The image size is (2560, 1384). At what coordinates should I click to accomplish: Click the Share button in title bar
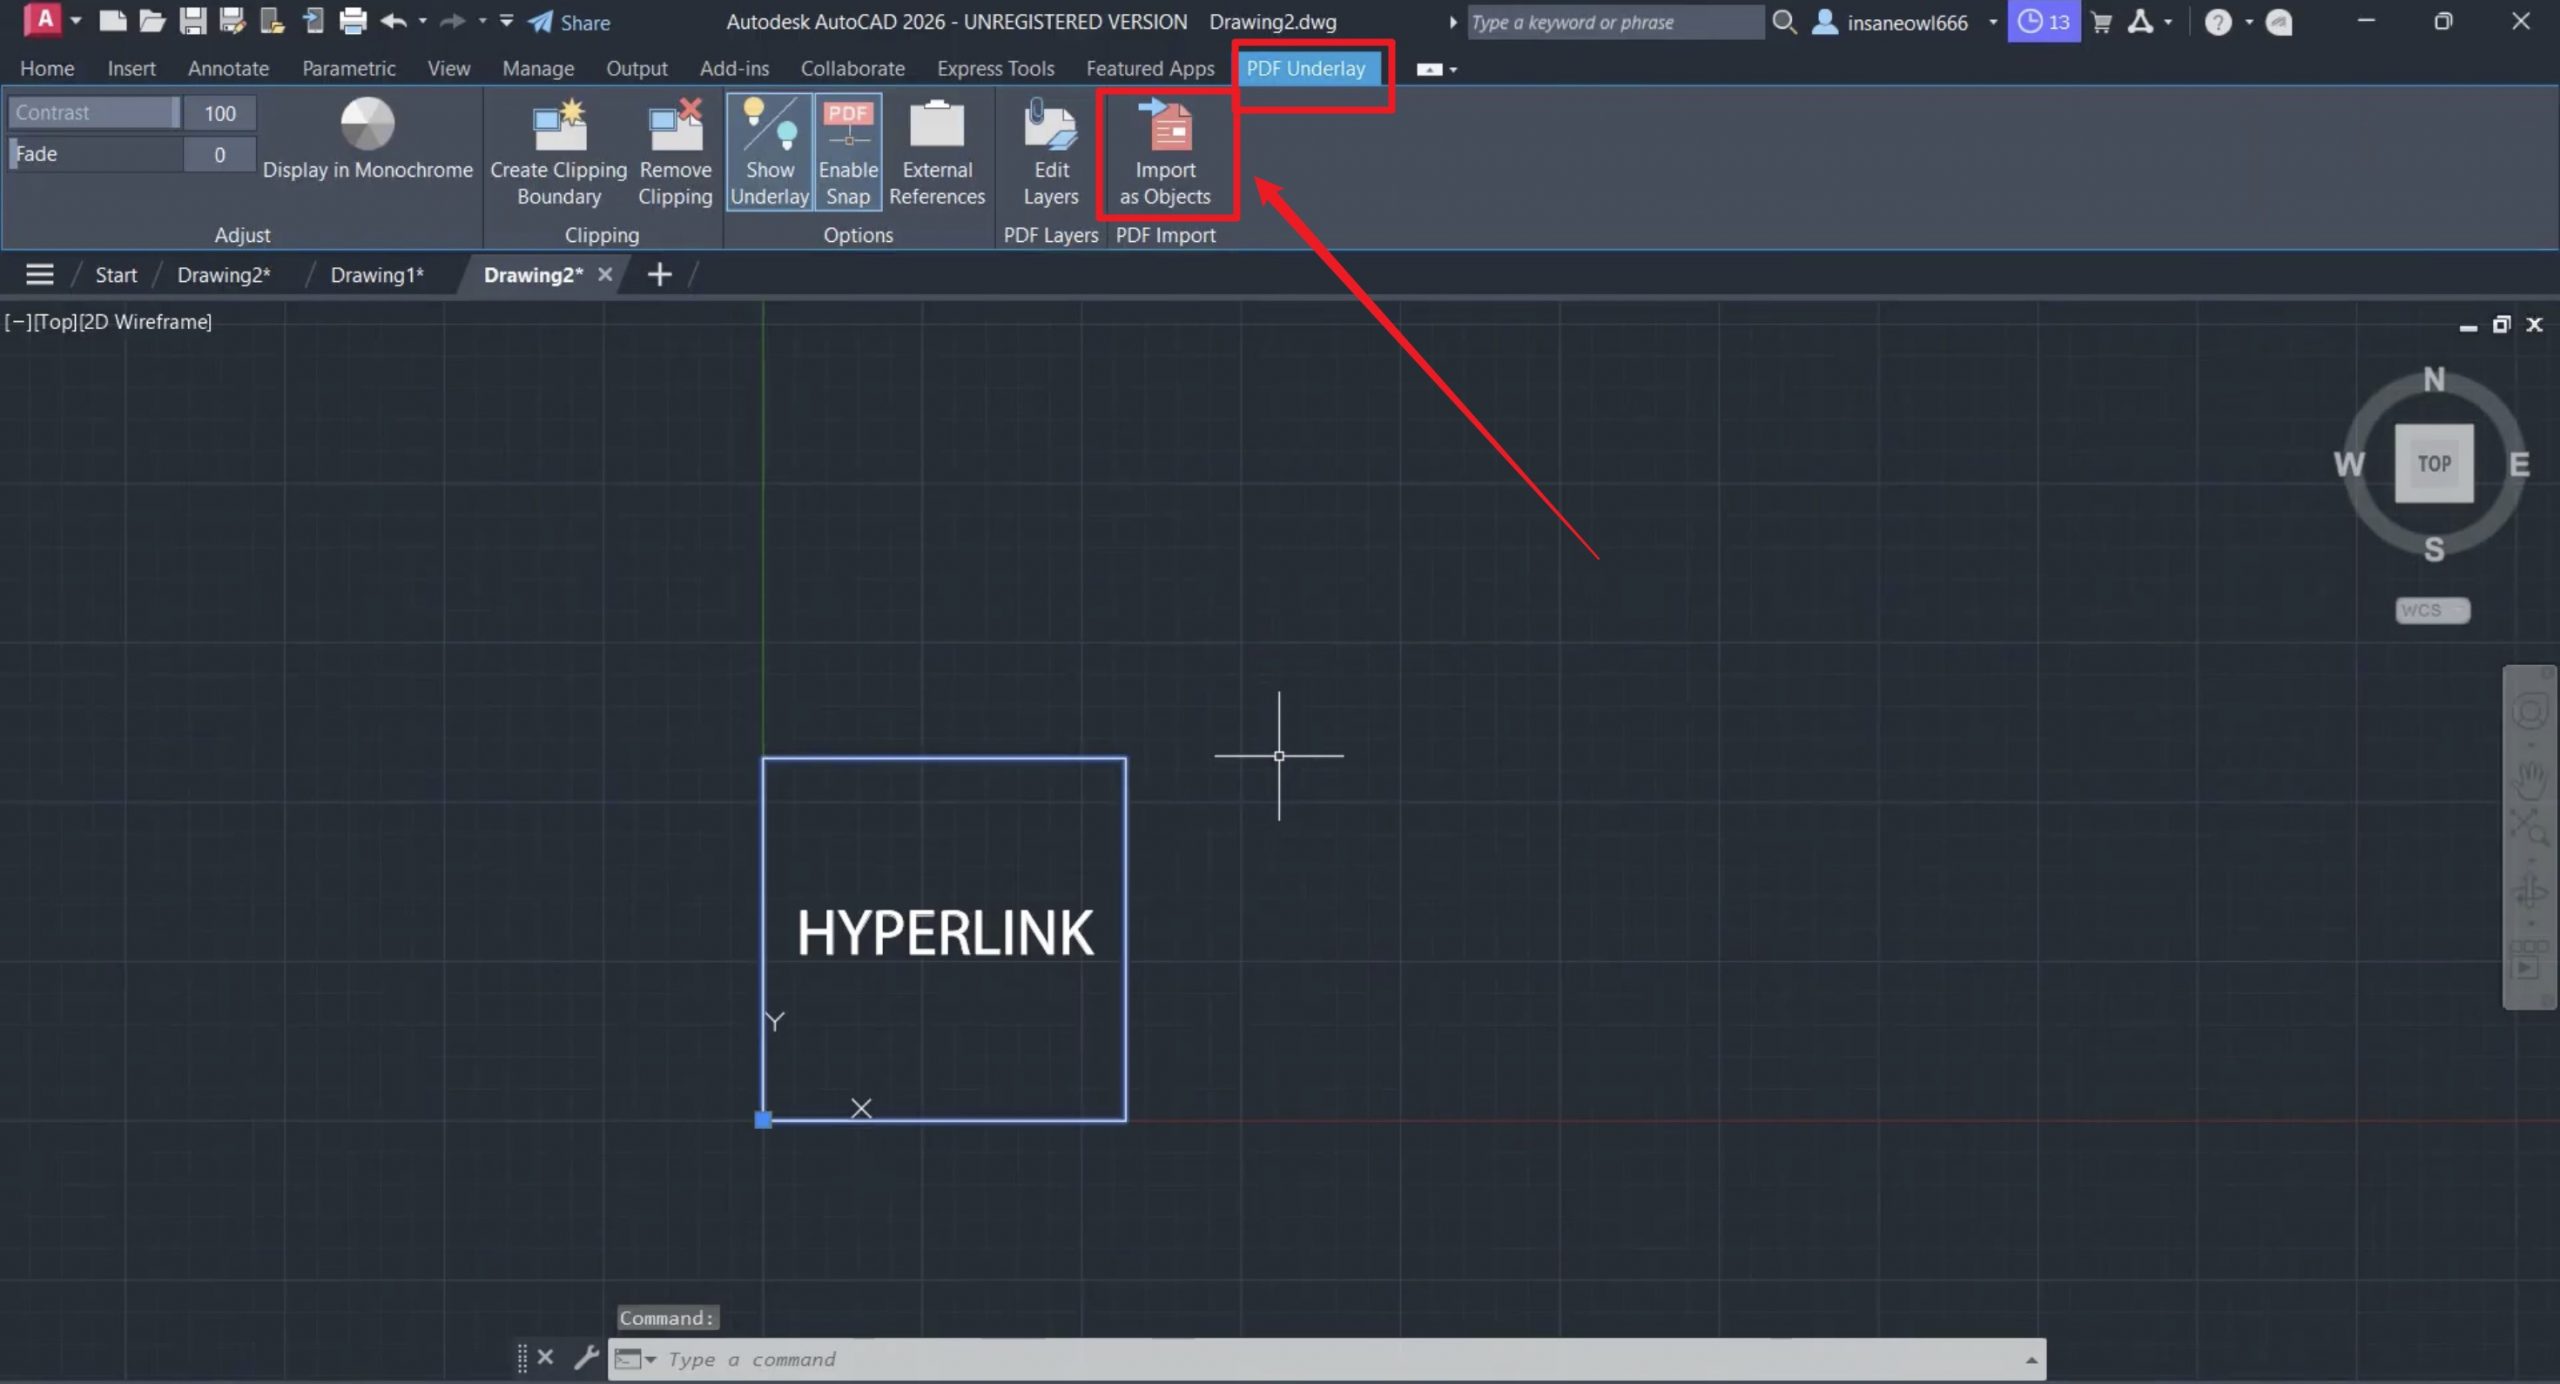[x=569, y=22]
